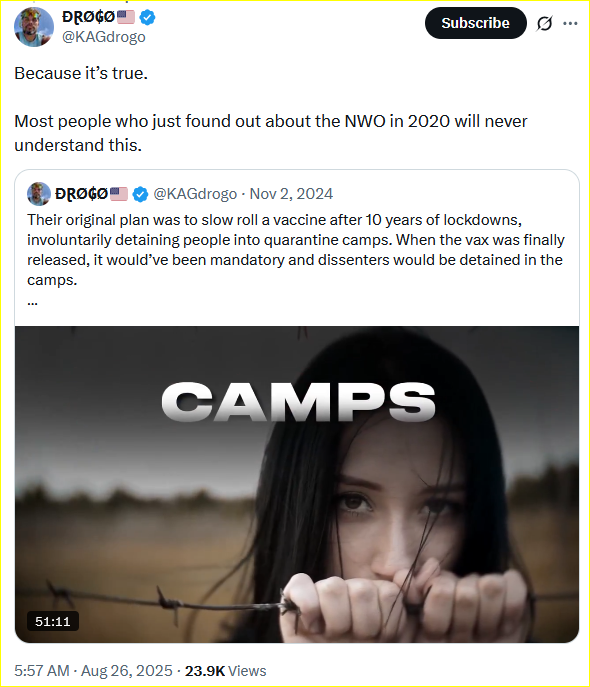Click the US flag emoji in quoted post
The width and height of the screenshot is (590, 687).
coord(119,194)
